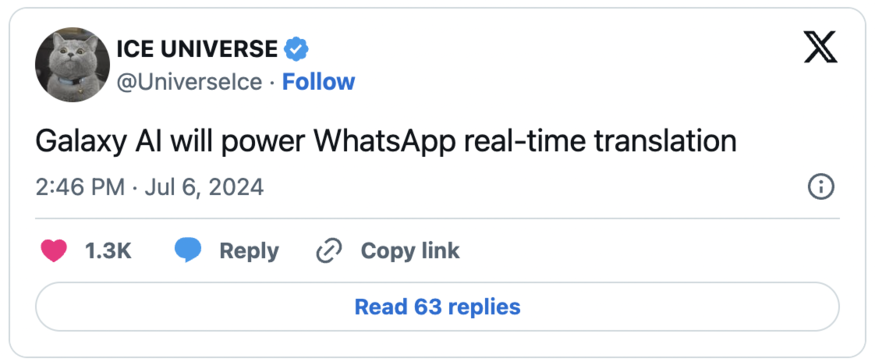Follow the @UniverseIce account
This screenshot has height=362, width=875.
(319, 82)
